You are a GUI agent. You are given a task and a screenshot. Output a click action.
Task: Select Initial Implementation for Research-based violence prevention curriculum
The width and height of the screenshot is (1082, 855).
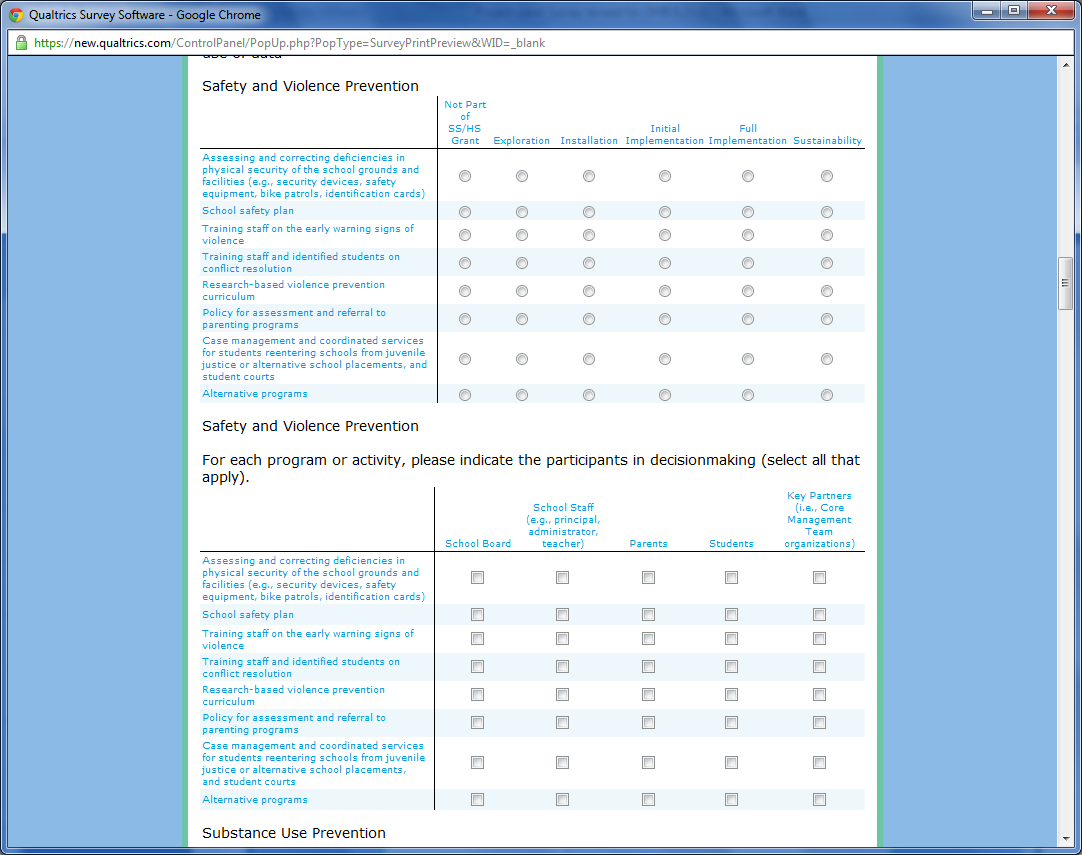point(665,291)
